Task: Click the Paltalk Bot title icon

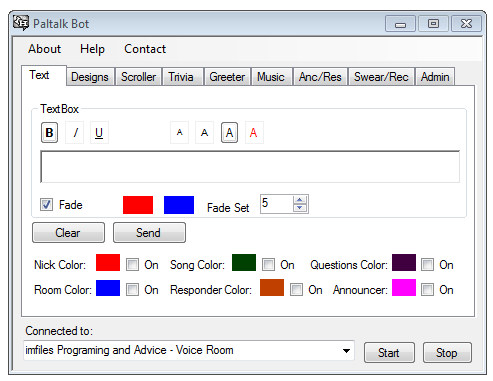Action: (x=21, y=23)
